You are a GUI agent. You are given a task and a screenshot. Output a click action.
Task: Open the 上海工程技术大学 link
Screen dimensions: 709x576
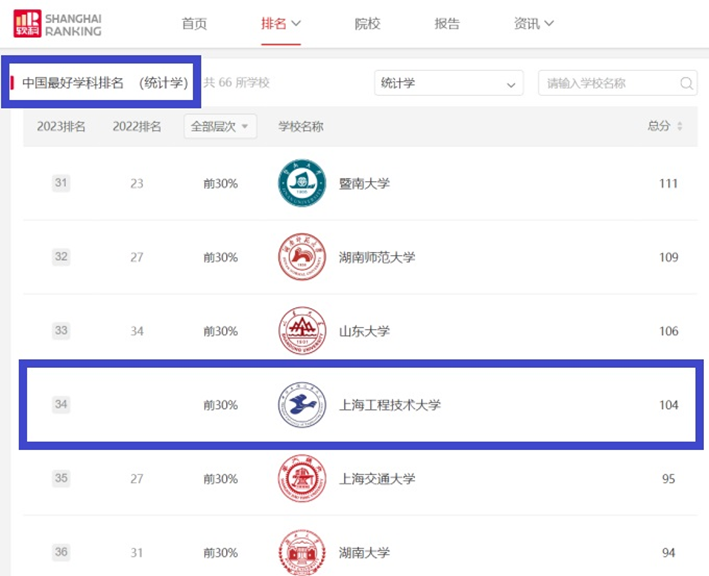(x=390, y=405)
